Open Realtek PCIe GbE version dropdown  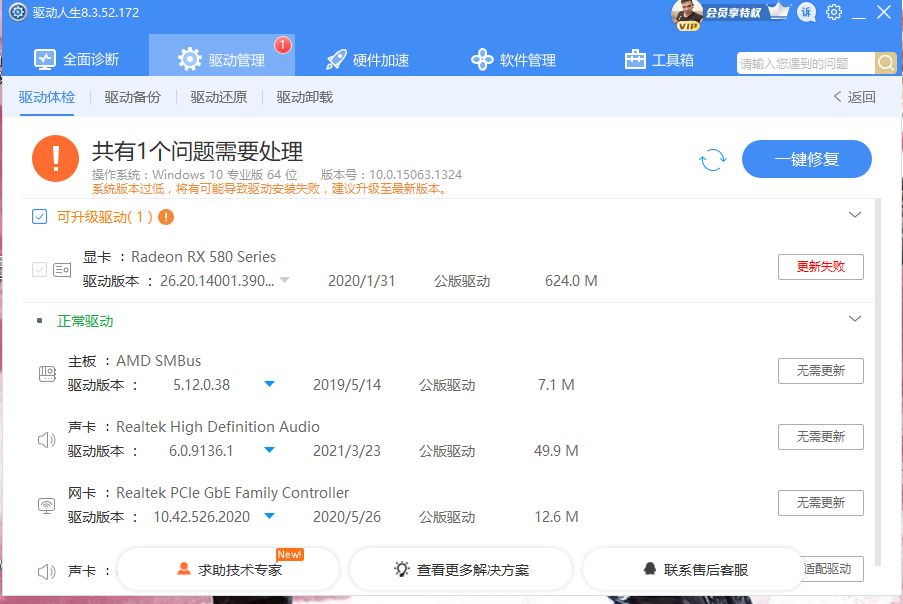coord(270,516)
